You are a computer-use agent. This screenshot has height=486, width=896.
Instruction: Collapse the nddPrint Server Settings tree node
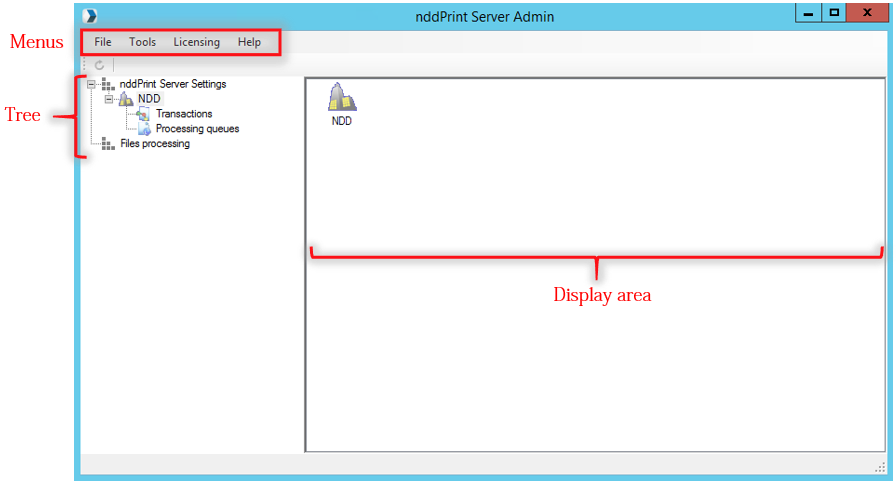point(91,85)
